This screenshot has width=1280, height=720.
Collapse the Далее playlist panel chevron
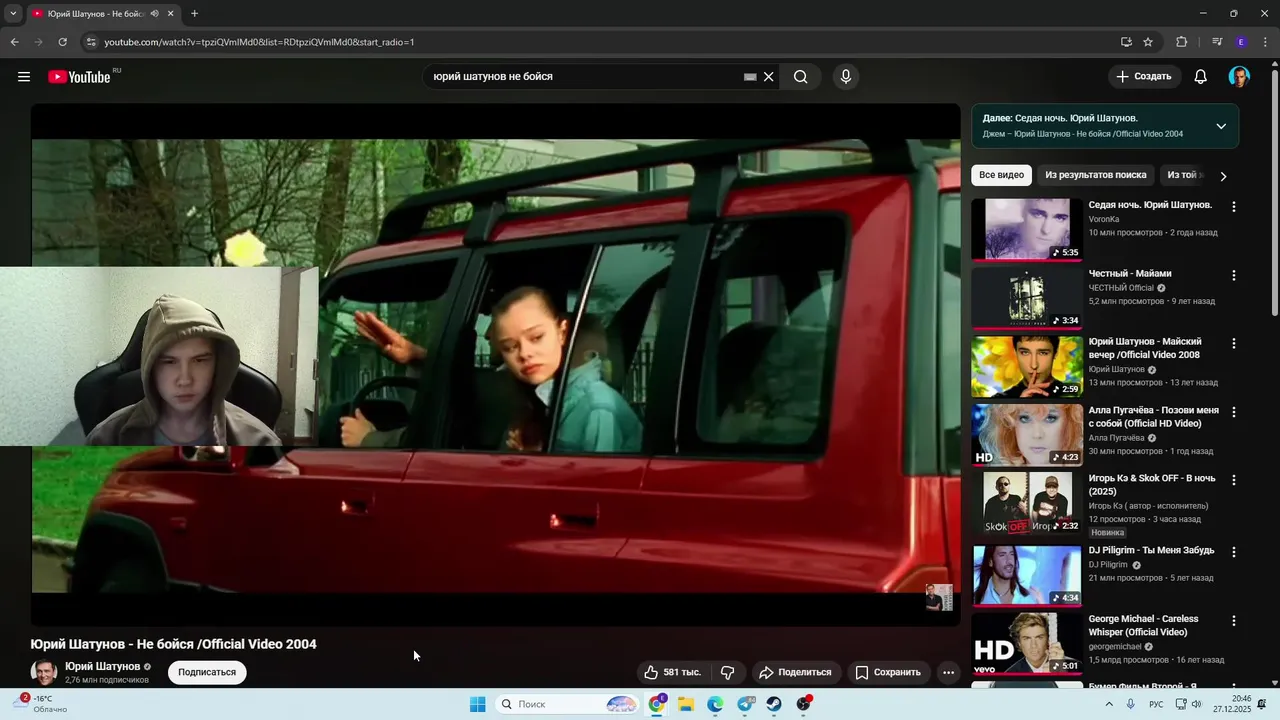pyautogui.click(x=1221, y=126)
